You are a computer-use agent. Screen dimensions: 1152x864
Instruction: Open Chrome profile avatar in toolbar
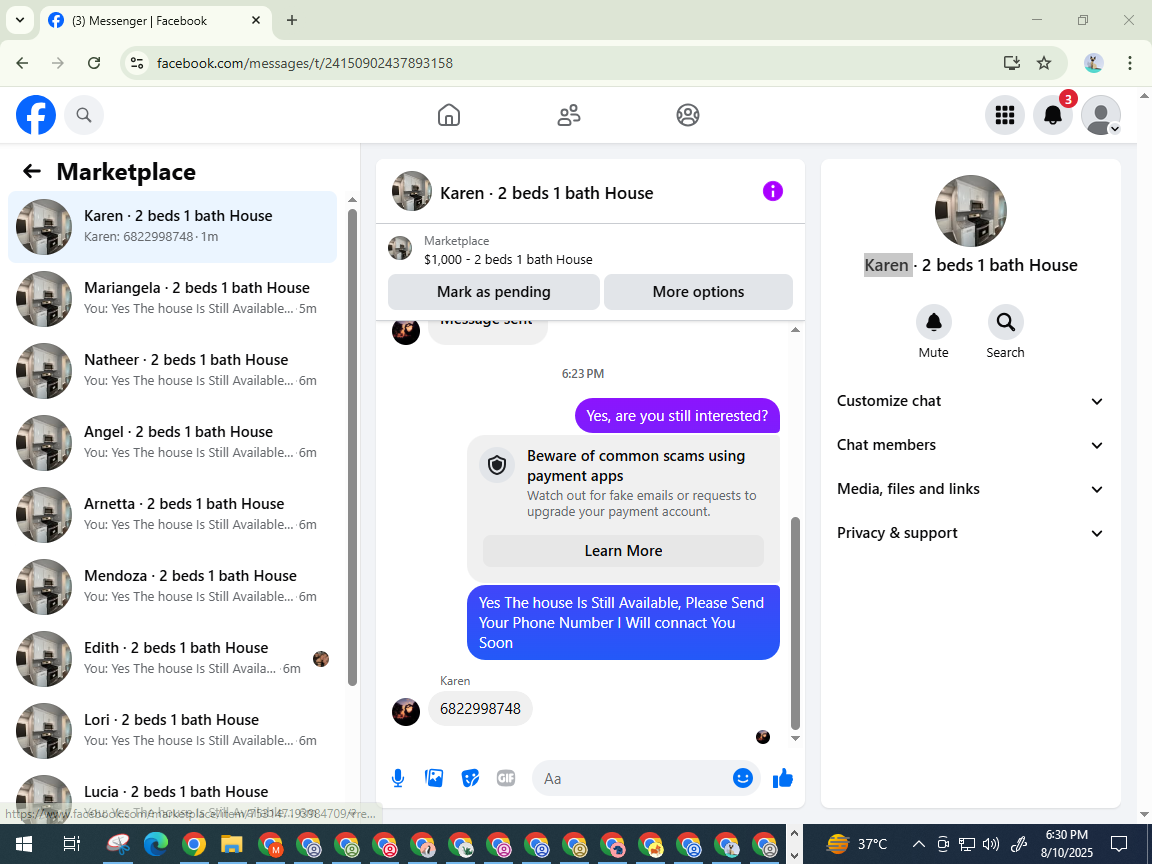[x=1093, y=63]
